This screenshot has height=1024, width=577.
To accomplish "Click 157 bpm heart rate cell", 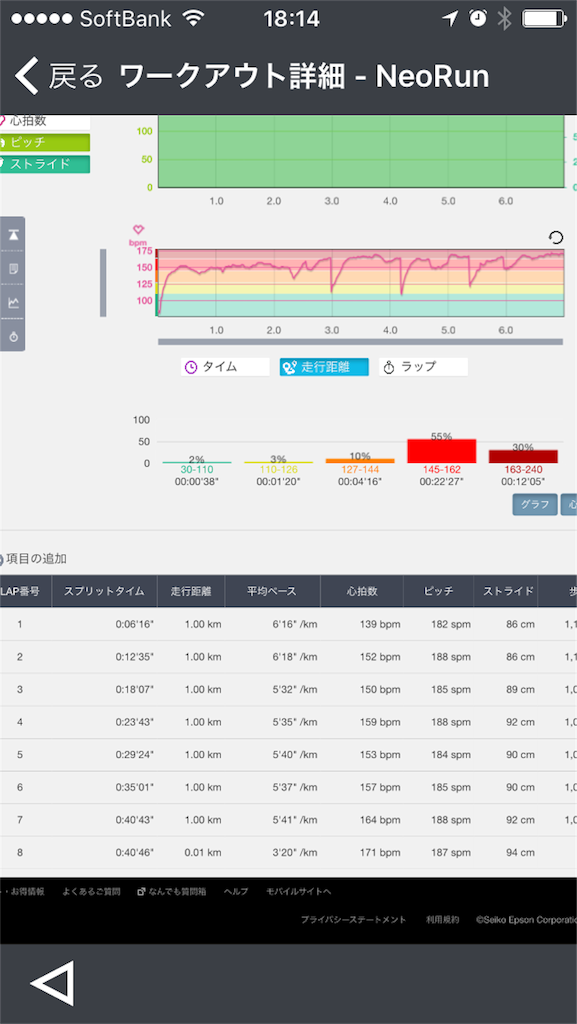I will (380, 788).
